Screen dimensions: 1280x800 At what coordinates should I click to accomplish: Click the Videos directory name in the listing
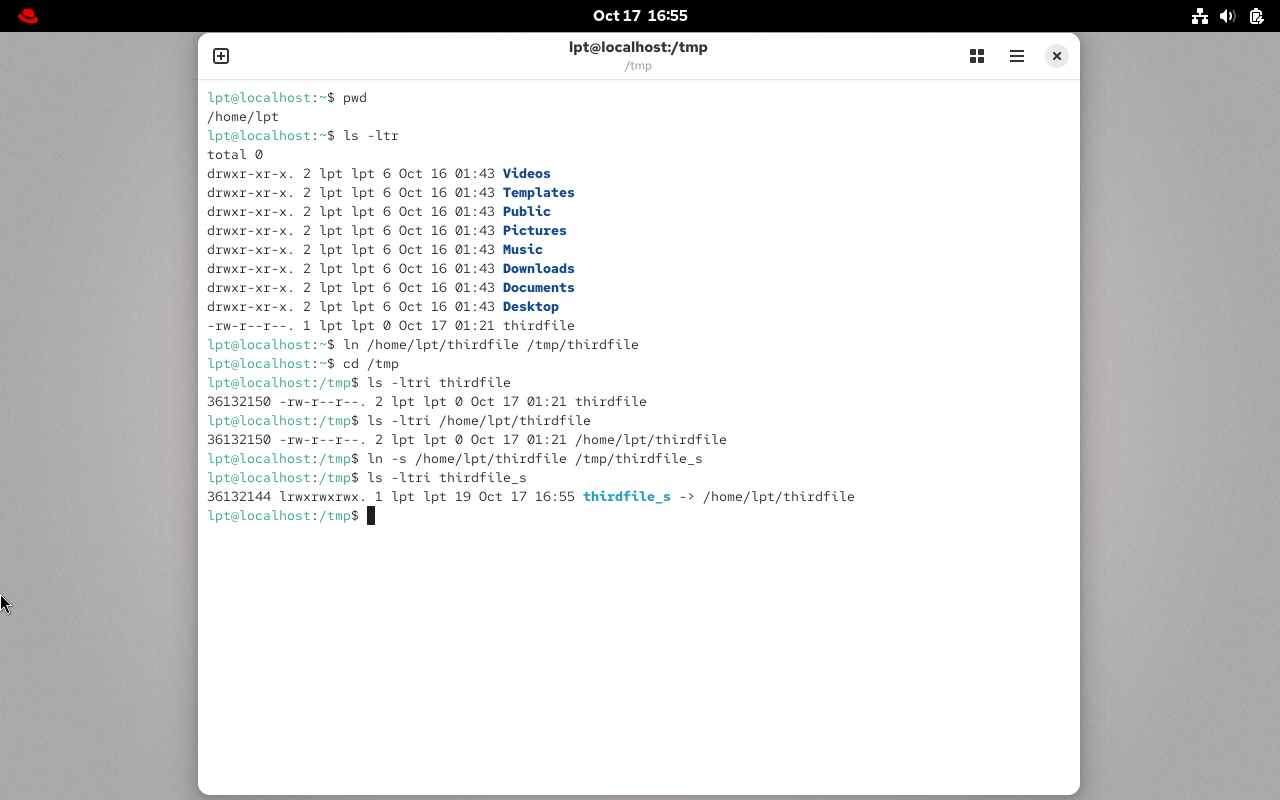point(526,174)
